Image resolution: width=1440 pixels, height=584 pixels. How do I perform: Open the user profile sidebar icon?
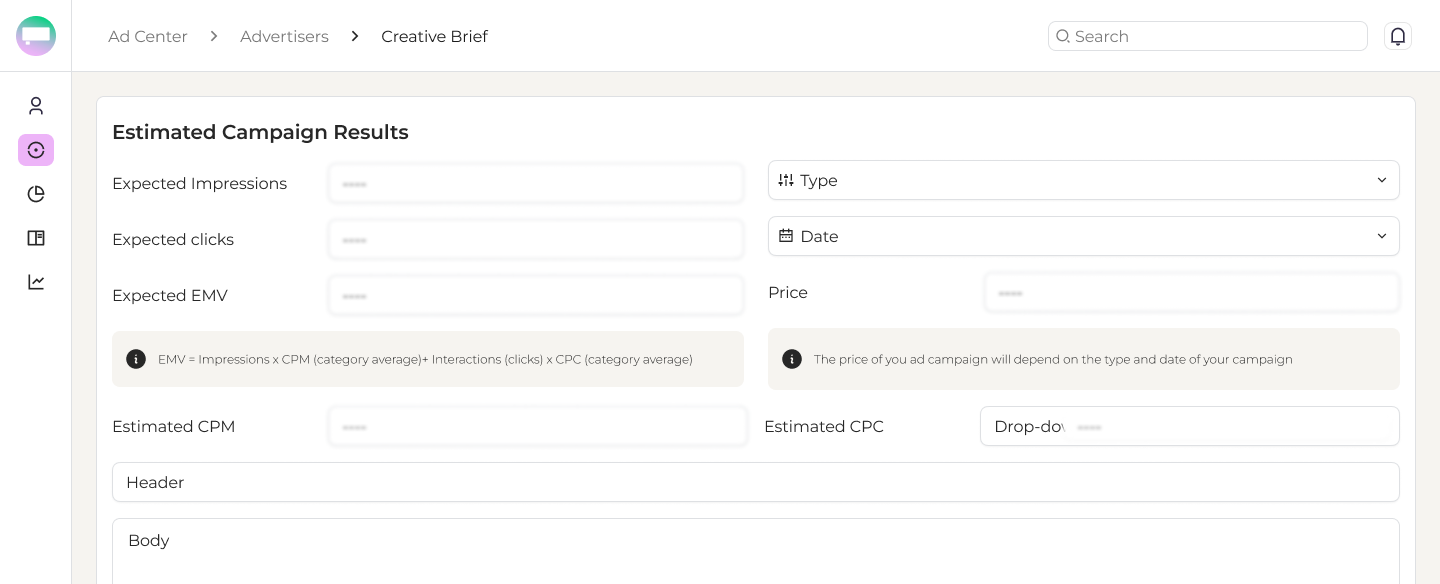coord(36,106)
